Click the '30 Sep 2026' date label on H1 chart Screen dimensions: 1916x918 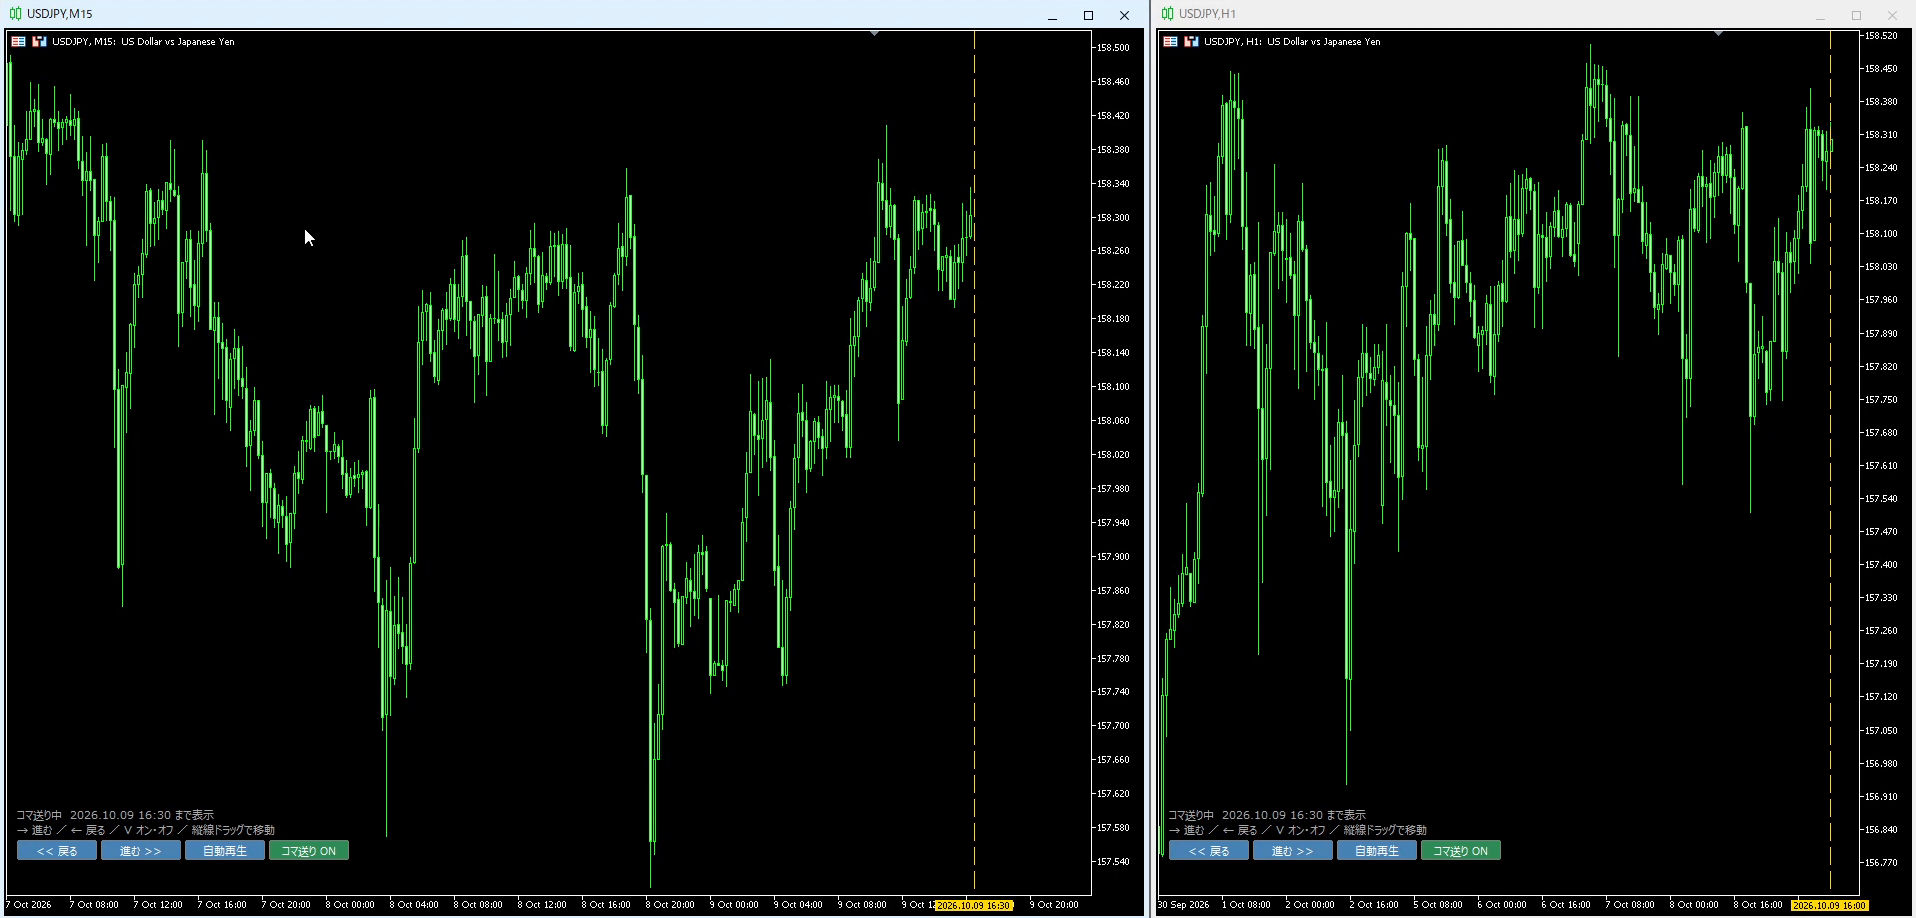(x=1184, y=905)
